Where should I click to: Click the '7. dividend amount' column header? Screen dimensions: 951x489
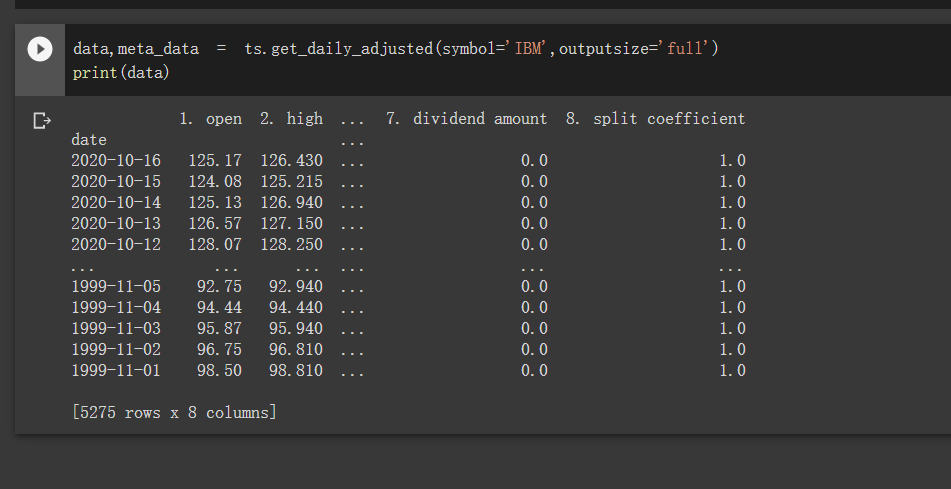point(466,119)
